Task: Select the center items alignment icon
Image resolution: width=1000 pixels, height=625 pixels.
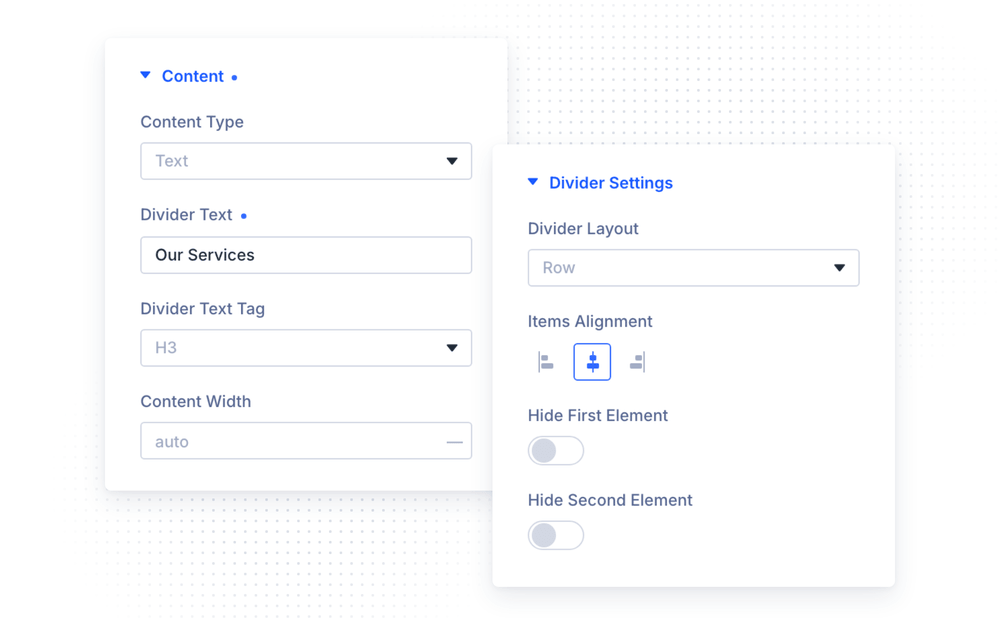Action: click(592, 362)
